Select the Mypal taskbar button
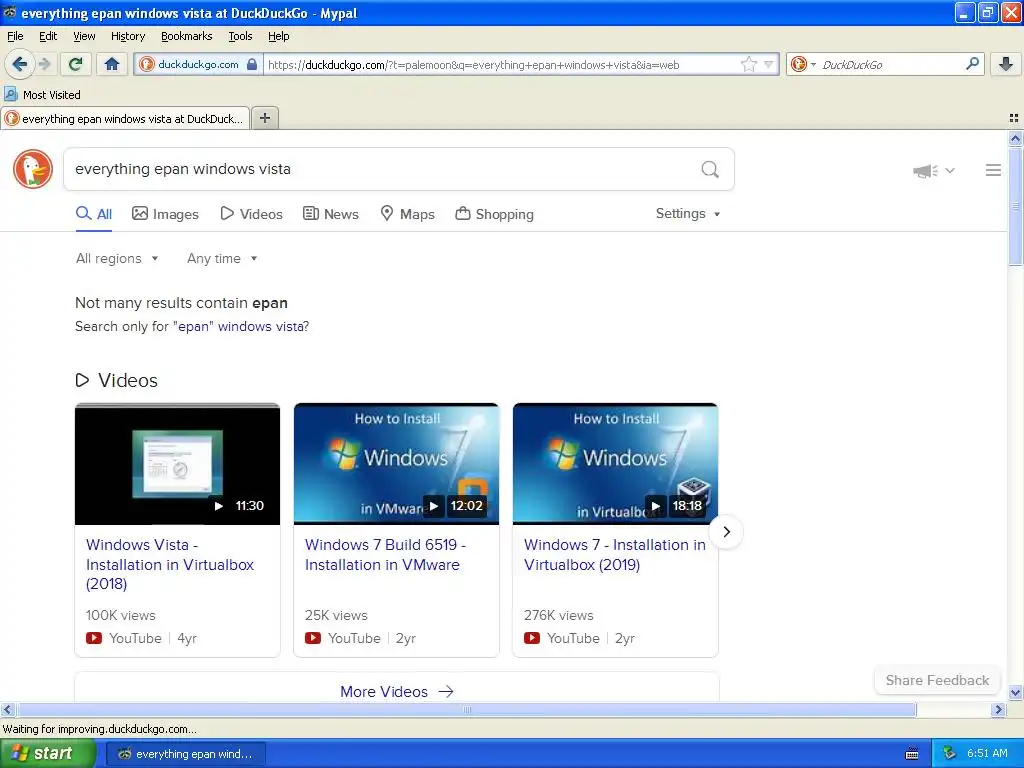 click(185, 754)
